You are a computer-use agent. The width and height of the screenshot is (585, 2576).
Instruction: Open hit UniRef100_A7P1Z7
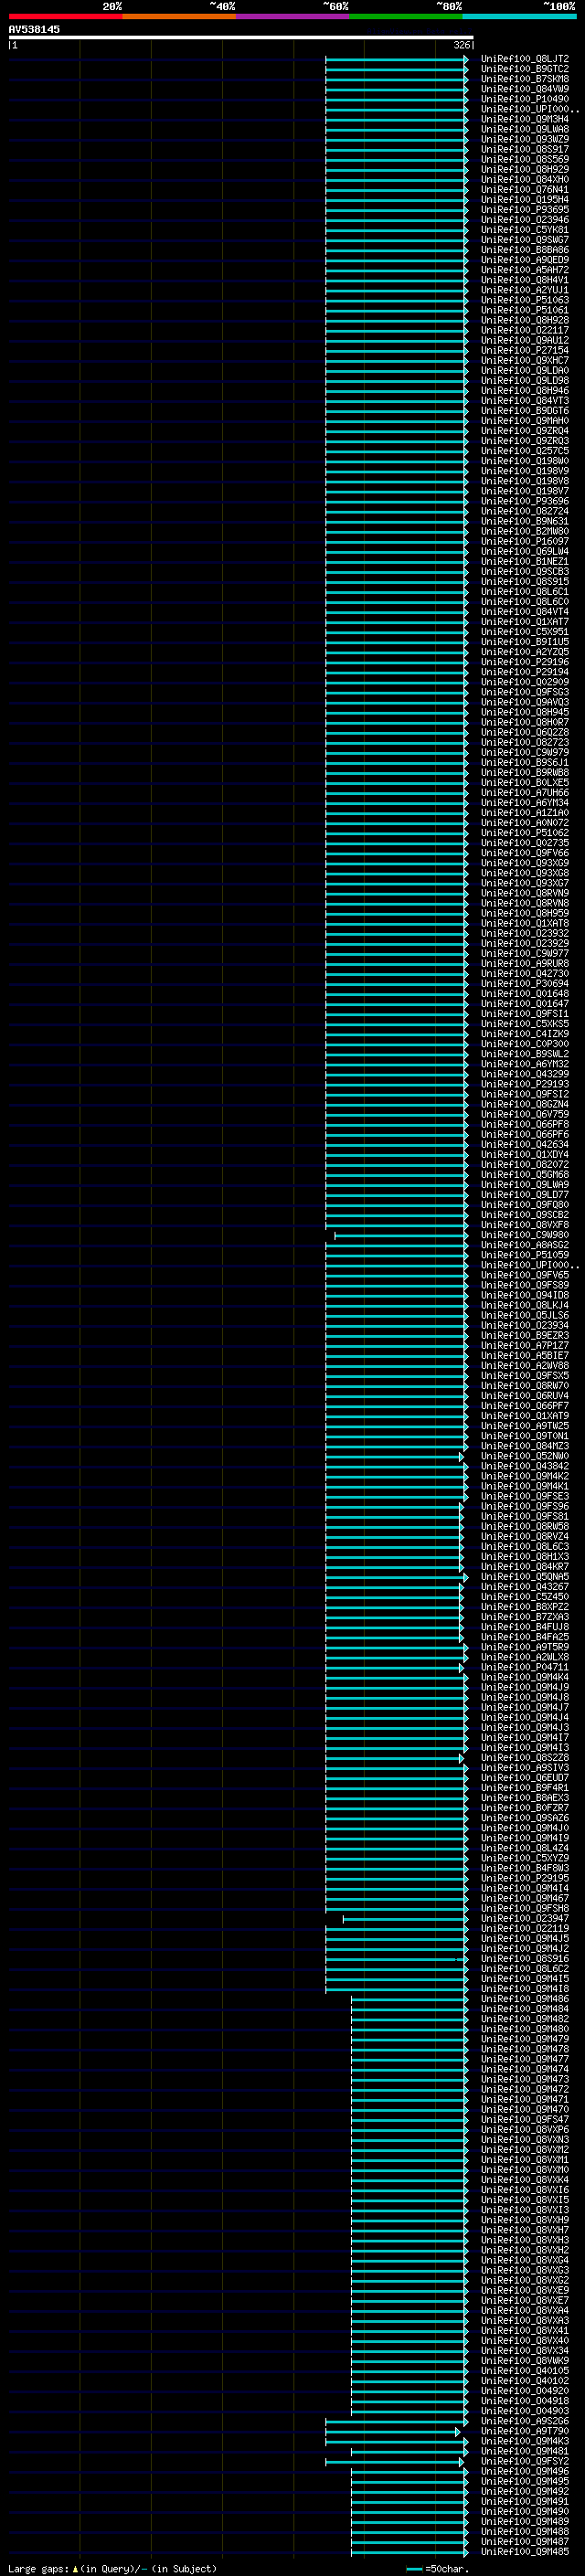pyautogui.click(x=525, y=1345)
